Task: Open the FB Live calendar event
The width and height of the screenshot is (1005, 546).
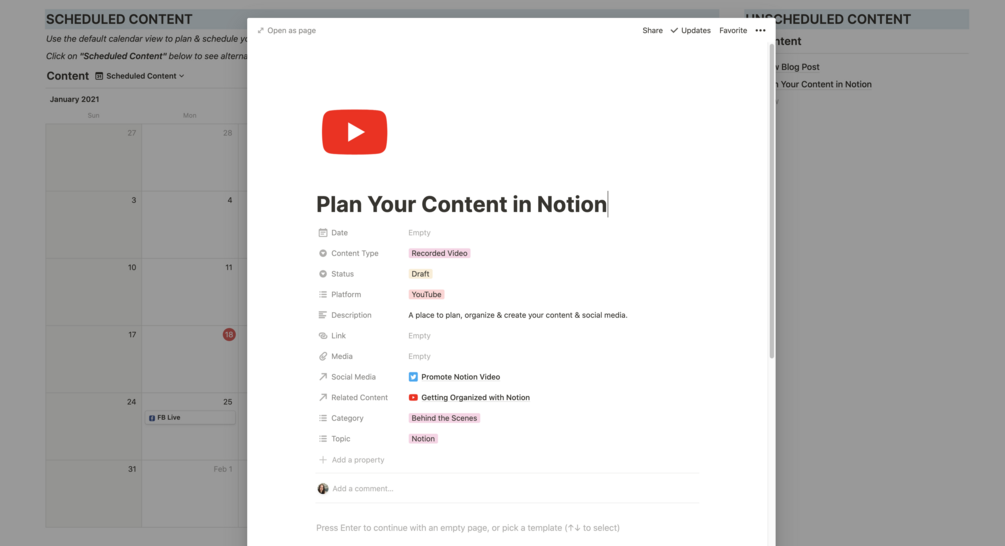Action: click(190, 418)
